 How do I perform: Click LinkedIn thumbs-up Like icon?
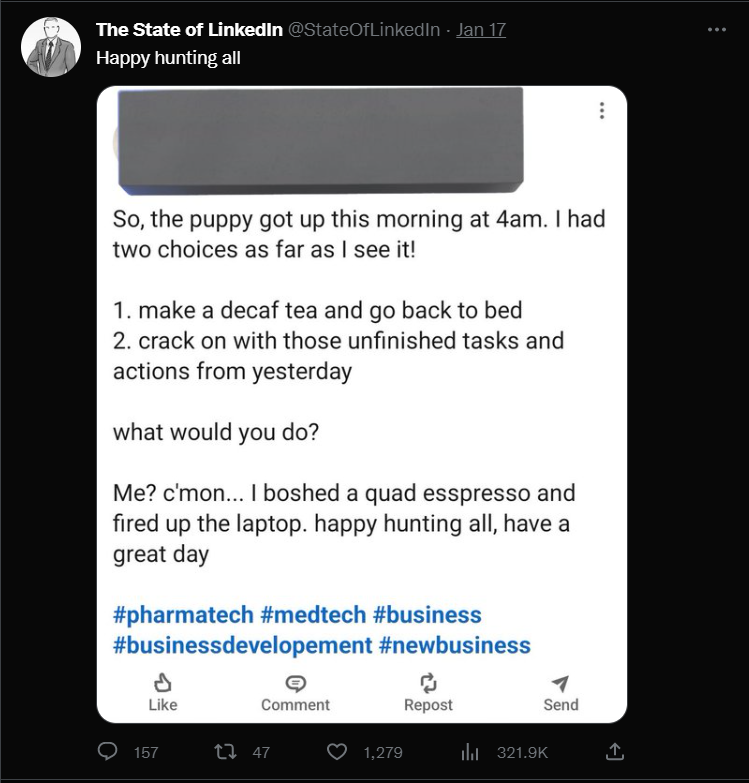click(162, 683)
